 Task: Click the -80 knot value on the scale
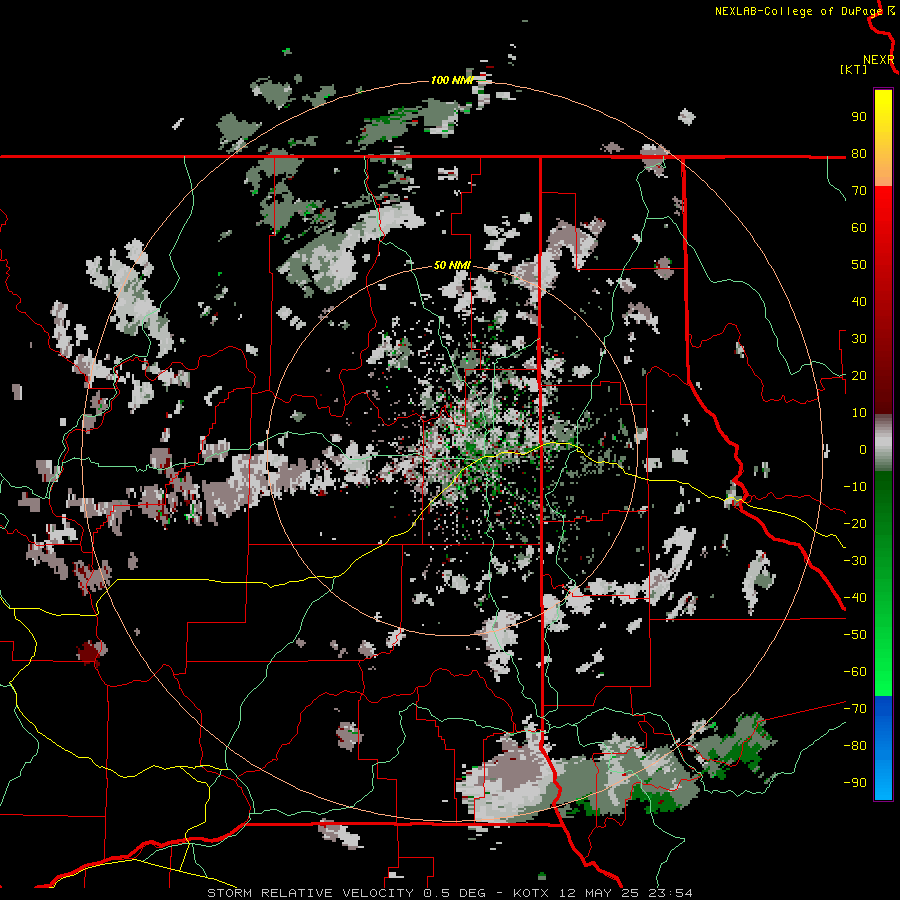pyautogui.click(x=855, y=746)
